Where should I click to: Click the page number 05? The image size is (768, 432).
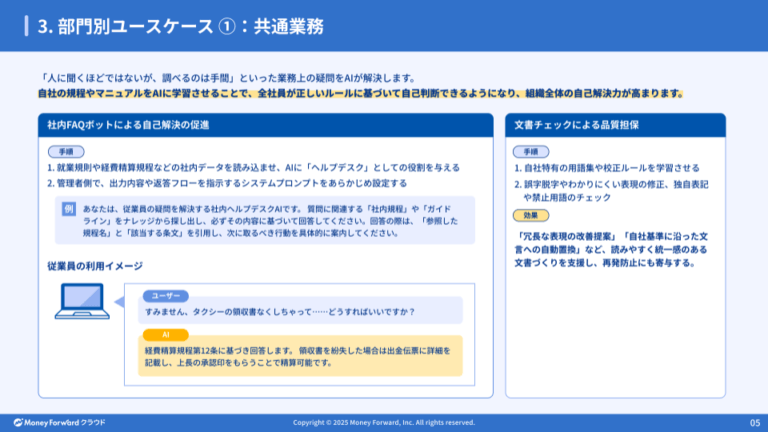[x=755, y=423]
